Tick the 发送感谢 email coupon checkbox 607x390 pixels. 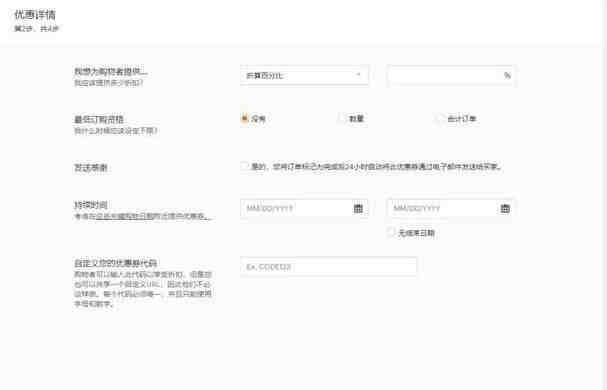(244, 167)
